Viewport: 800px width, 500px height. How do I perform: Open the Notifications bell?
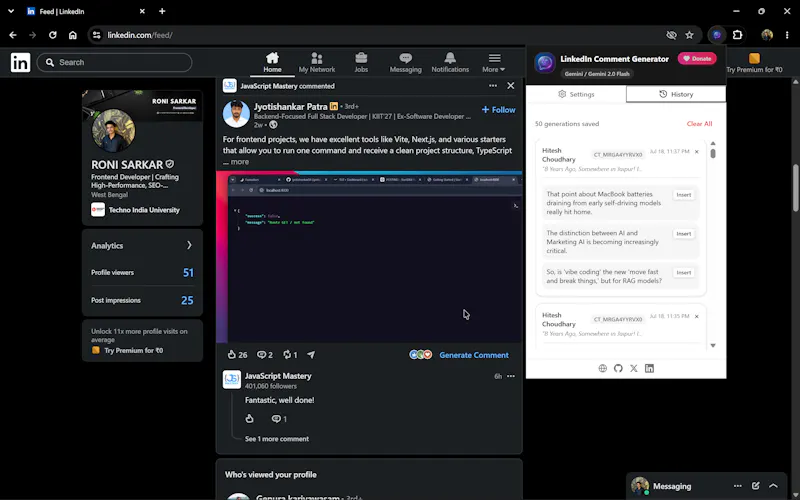click(450, 62)
